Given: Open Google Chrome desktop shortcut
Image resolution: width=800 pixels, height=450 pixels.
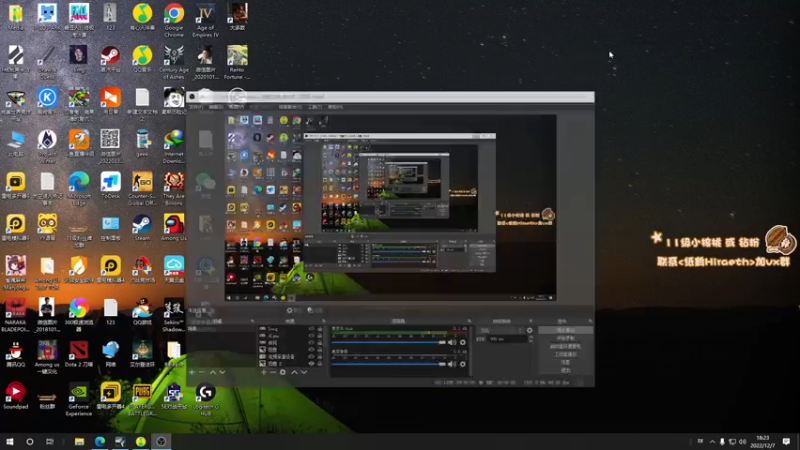Looking at the screenshot, I should pyautogui.click(x=173, y=20).
